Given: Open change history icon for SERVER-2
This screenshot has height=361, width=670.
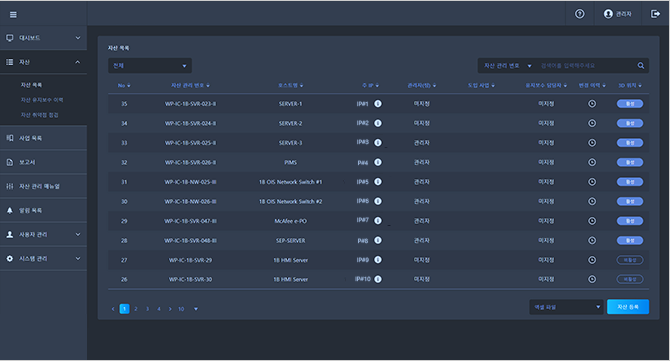Looking at the screenshot, I should [592, 123].
